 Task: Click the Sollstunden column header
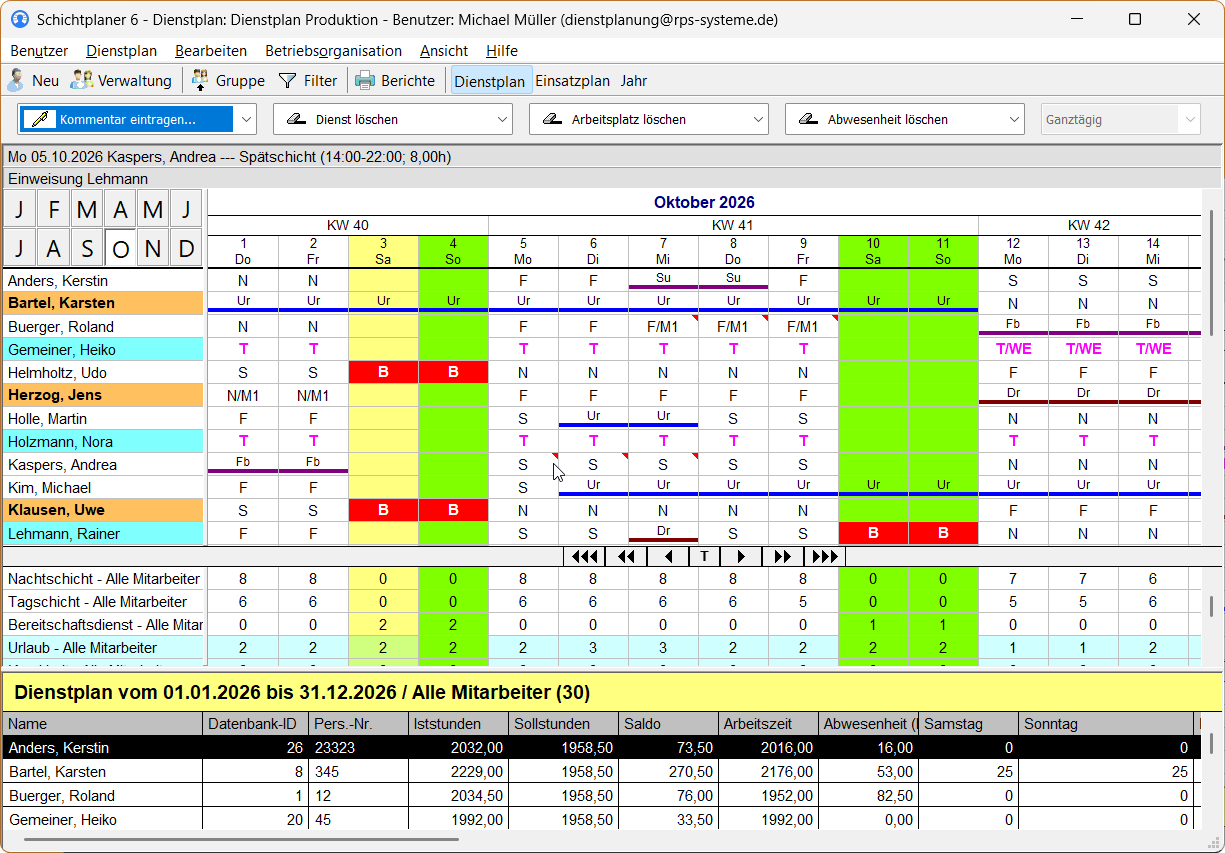pyautogui.click(x=564, y=724)
